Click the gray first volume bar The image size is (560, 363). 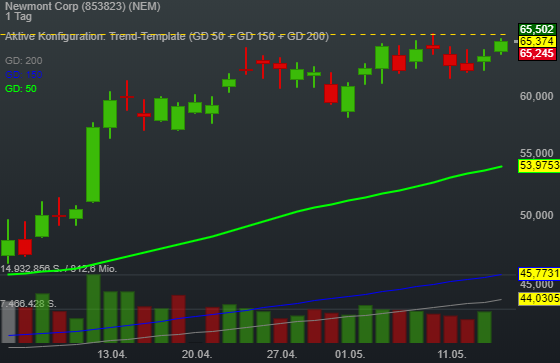pos(9,324)
